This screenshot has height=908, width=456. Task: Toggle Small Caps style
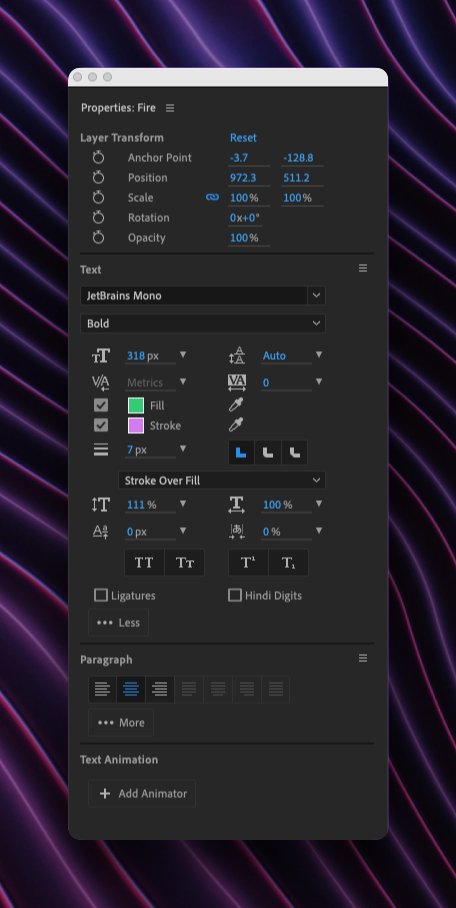click(x=185, y=562)
